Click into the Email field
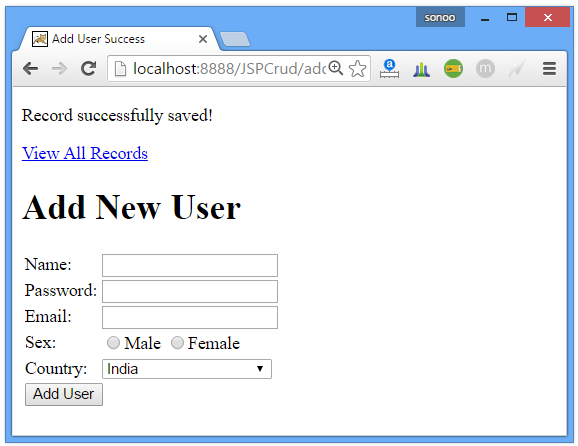 point(190,317)
